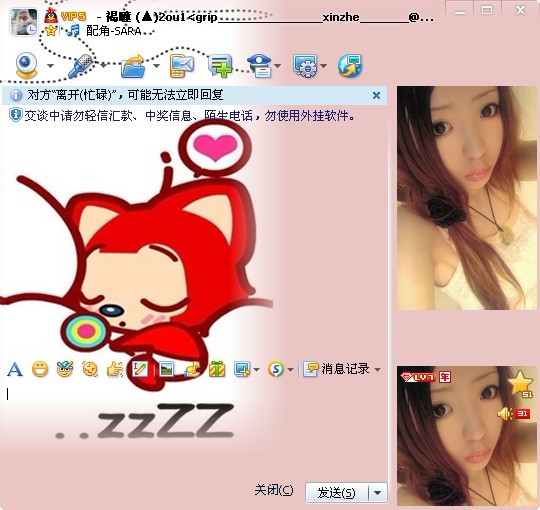This screenshot has height=510, width=540.
Task: Open the magic emoticon icon
Action: (x=65, y=370)
